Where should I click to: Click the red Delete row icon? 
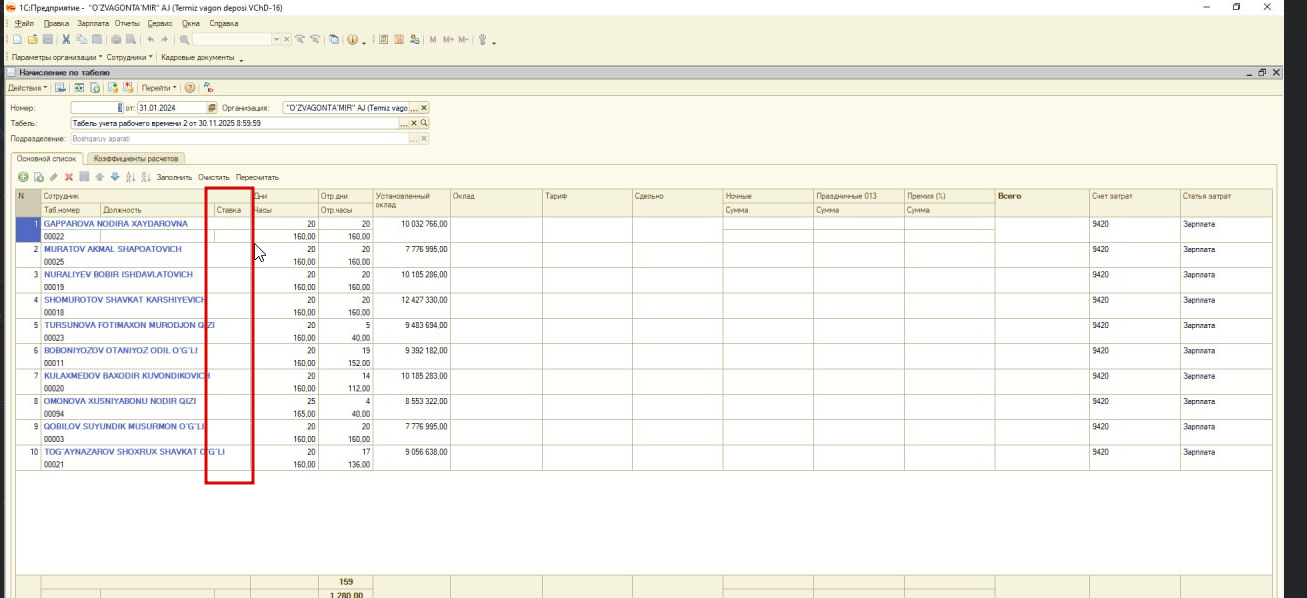pos(69,177)
